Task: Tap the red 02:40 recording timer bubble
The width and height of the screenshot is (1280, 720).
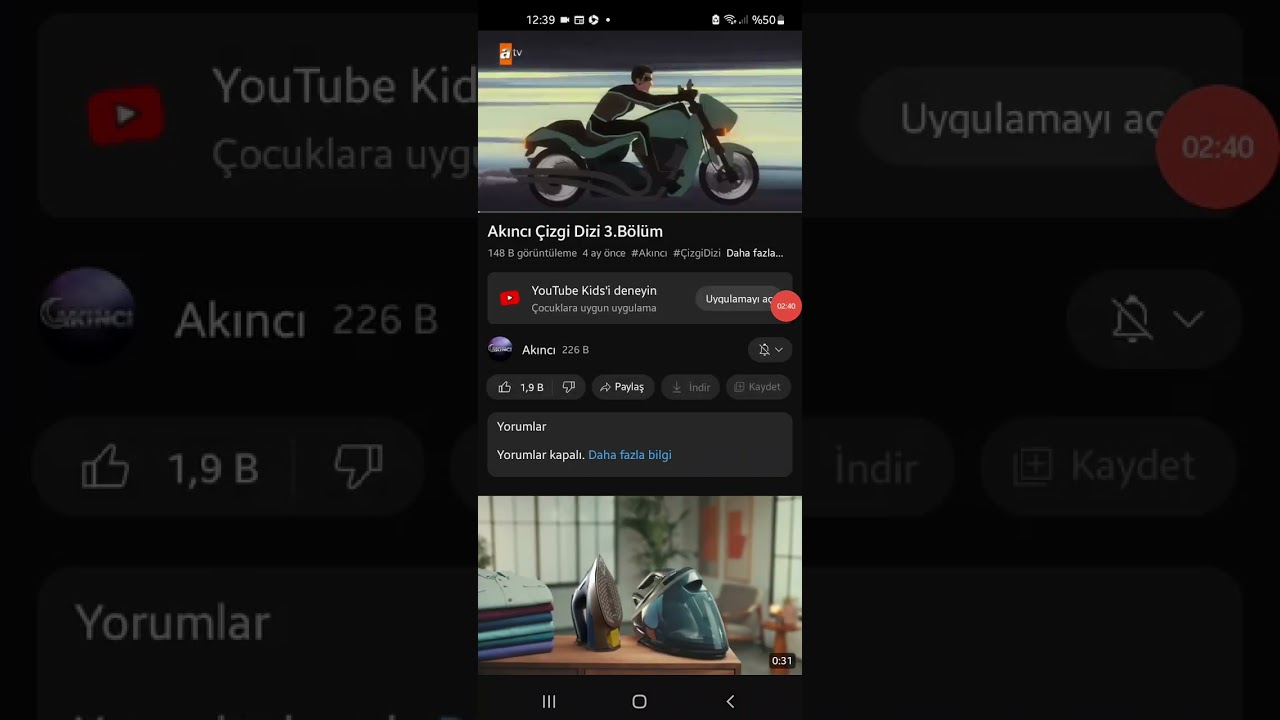Action: pyautogui.click(x=786, y=306)
